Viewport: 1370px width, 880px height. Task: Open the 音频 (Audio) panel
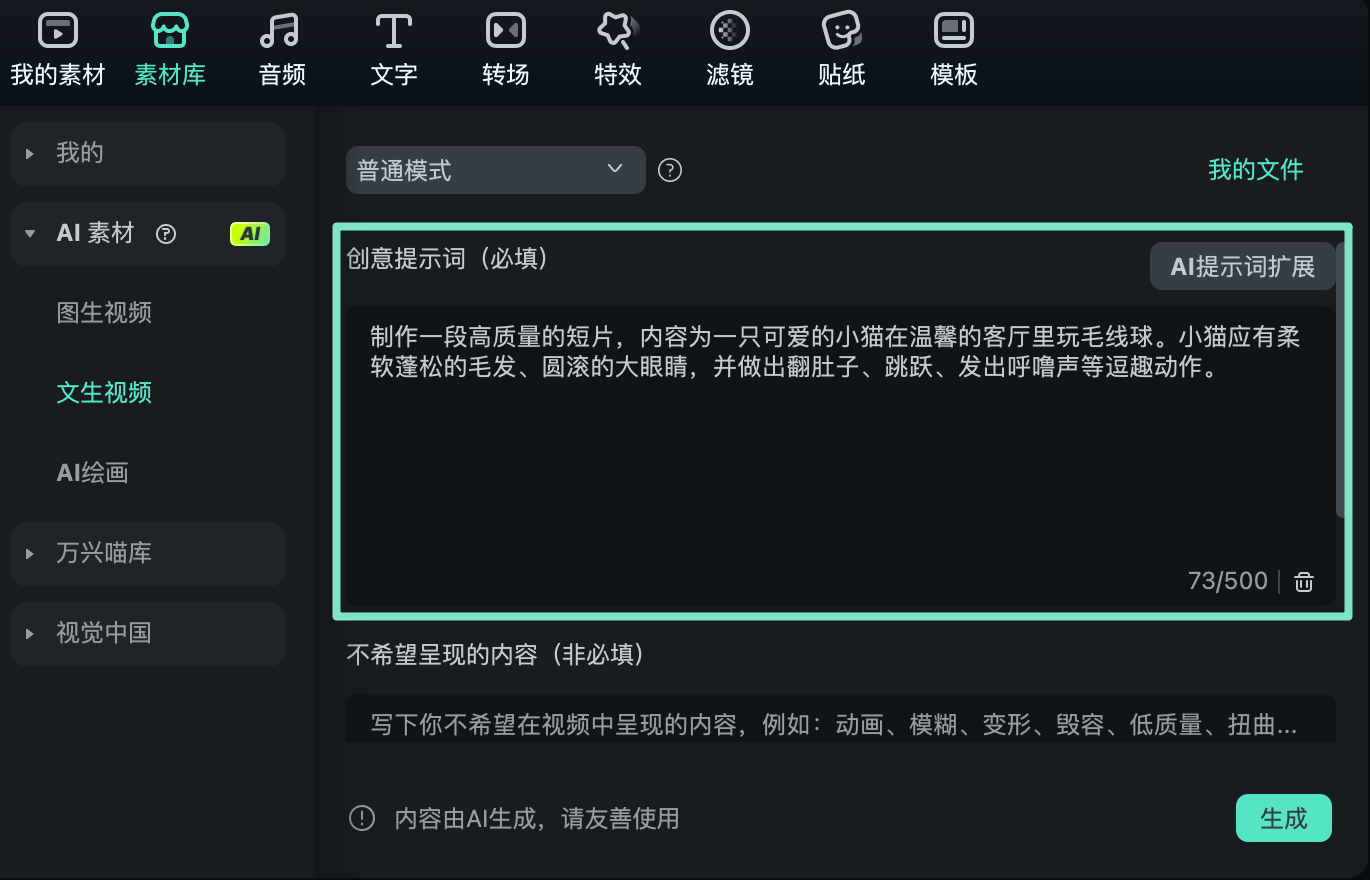[281, 47]
